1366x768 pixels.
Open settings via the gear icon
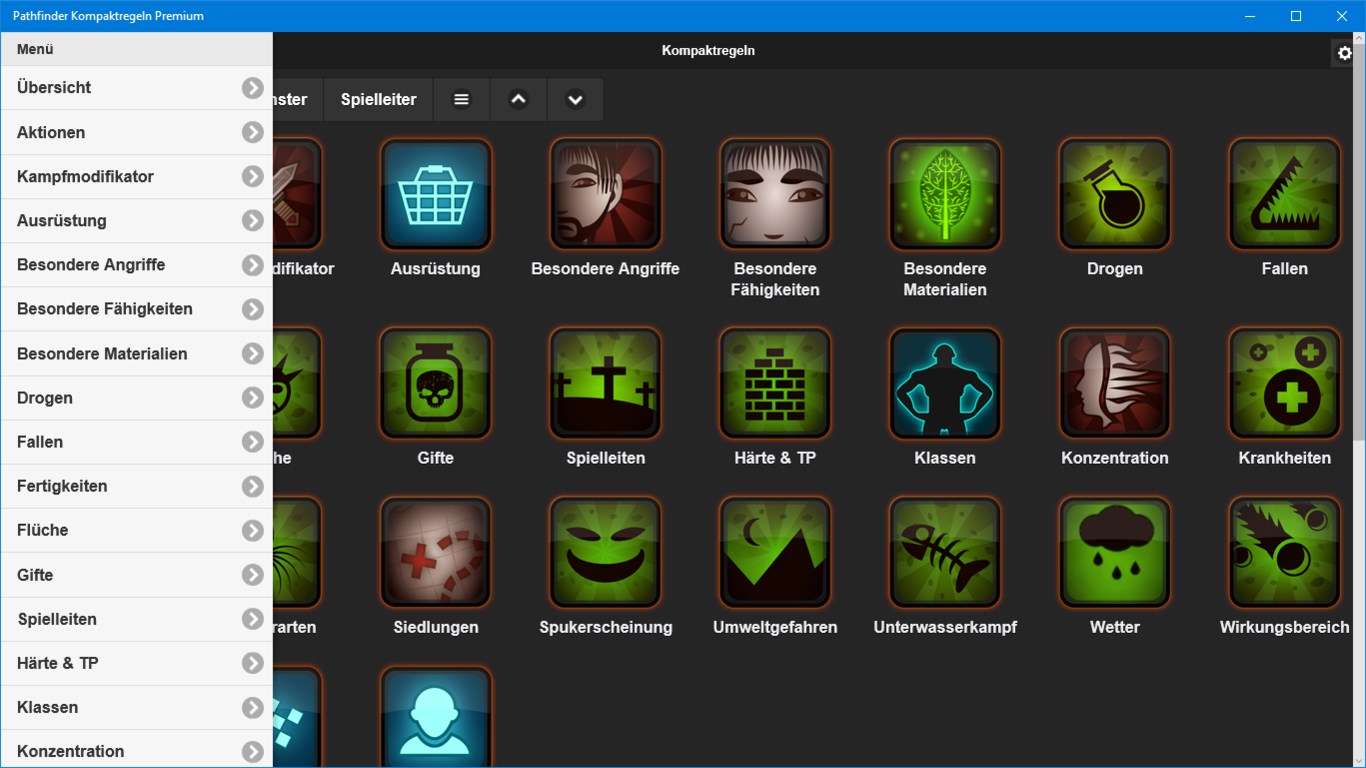pos(1345,53)
